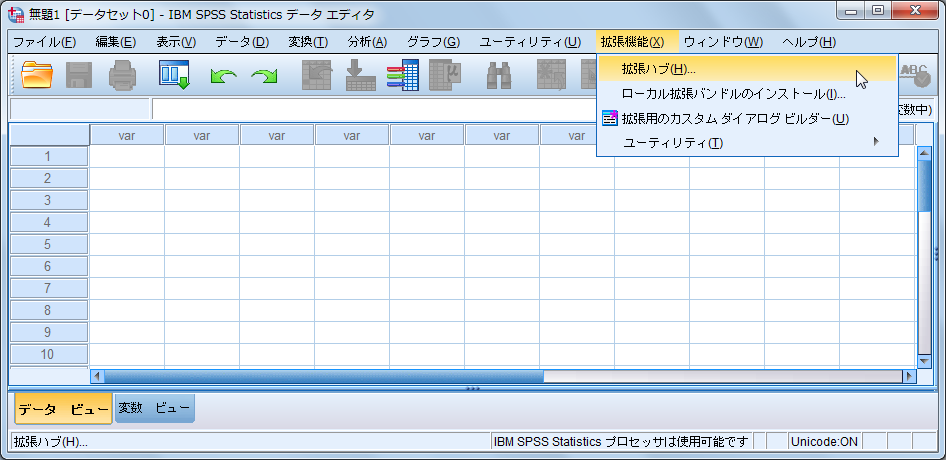Click the Go to variable icon
Image resolution: width=946 pixels, height=460 pixels.
tap(360, 75)
